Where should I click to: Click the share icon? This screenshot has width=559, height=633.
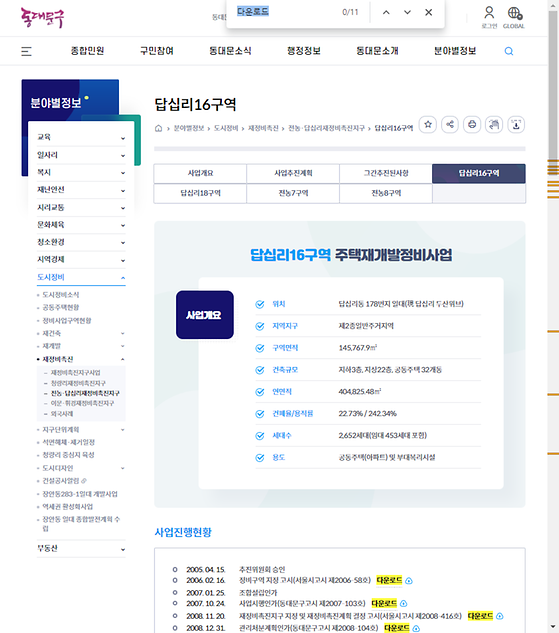click(x=450, y=124)
